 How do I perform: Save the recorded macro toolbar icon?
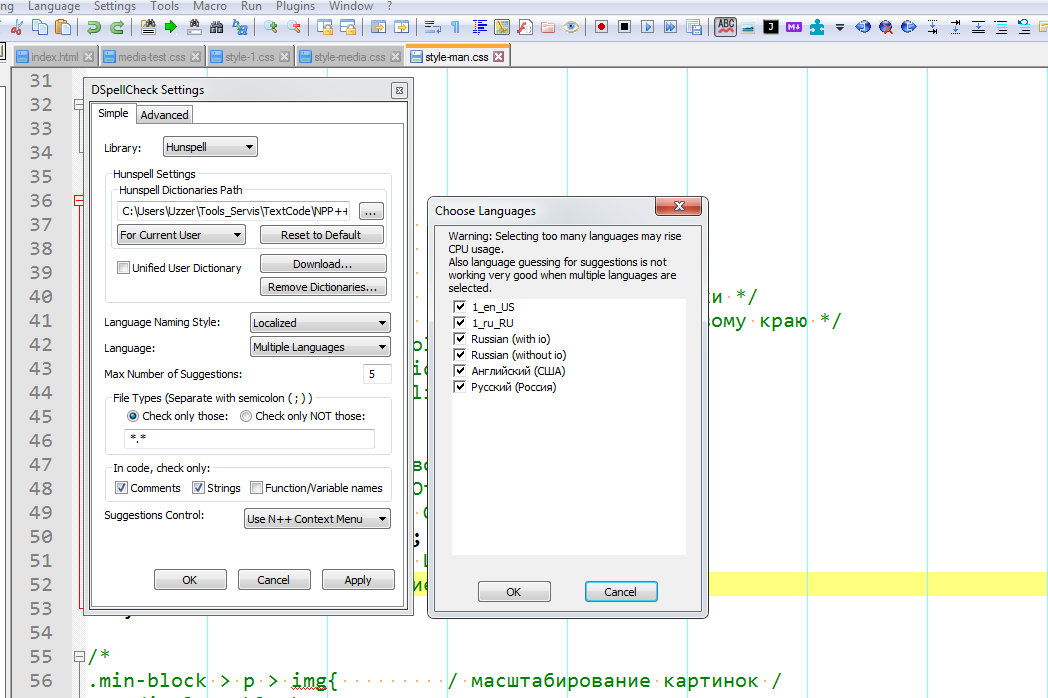[x=694, y=27]
